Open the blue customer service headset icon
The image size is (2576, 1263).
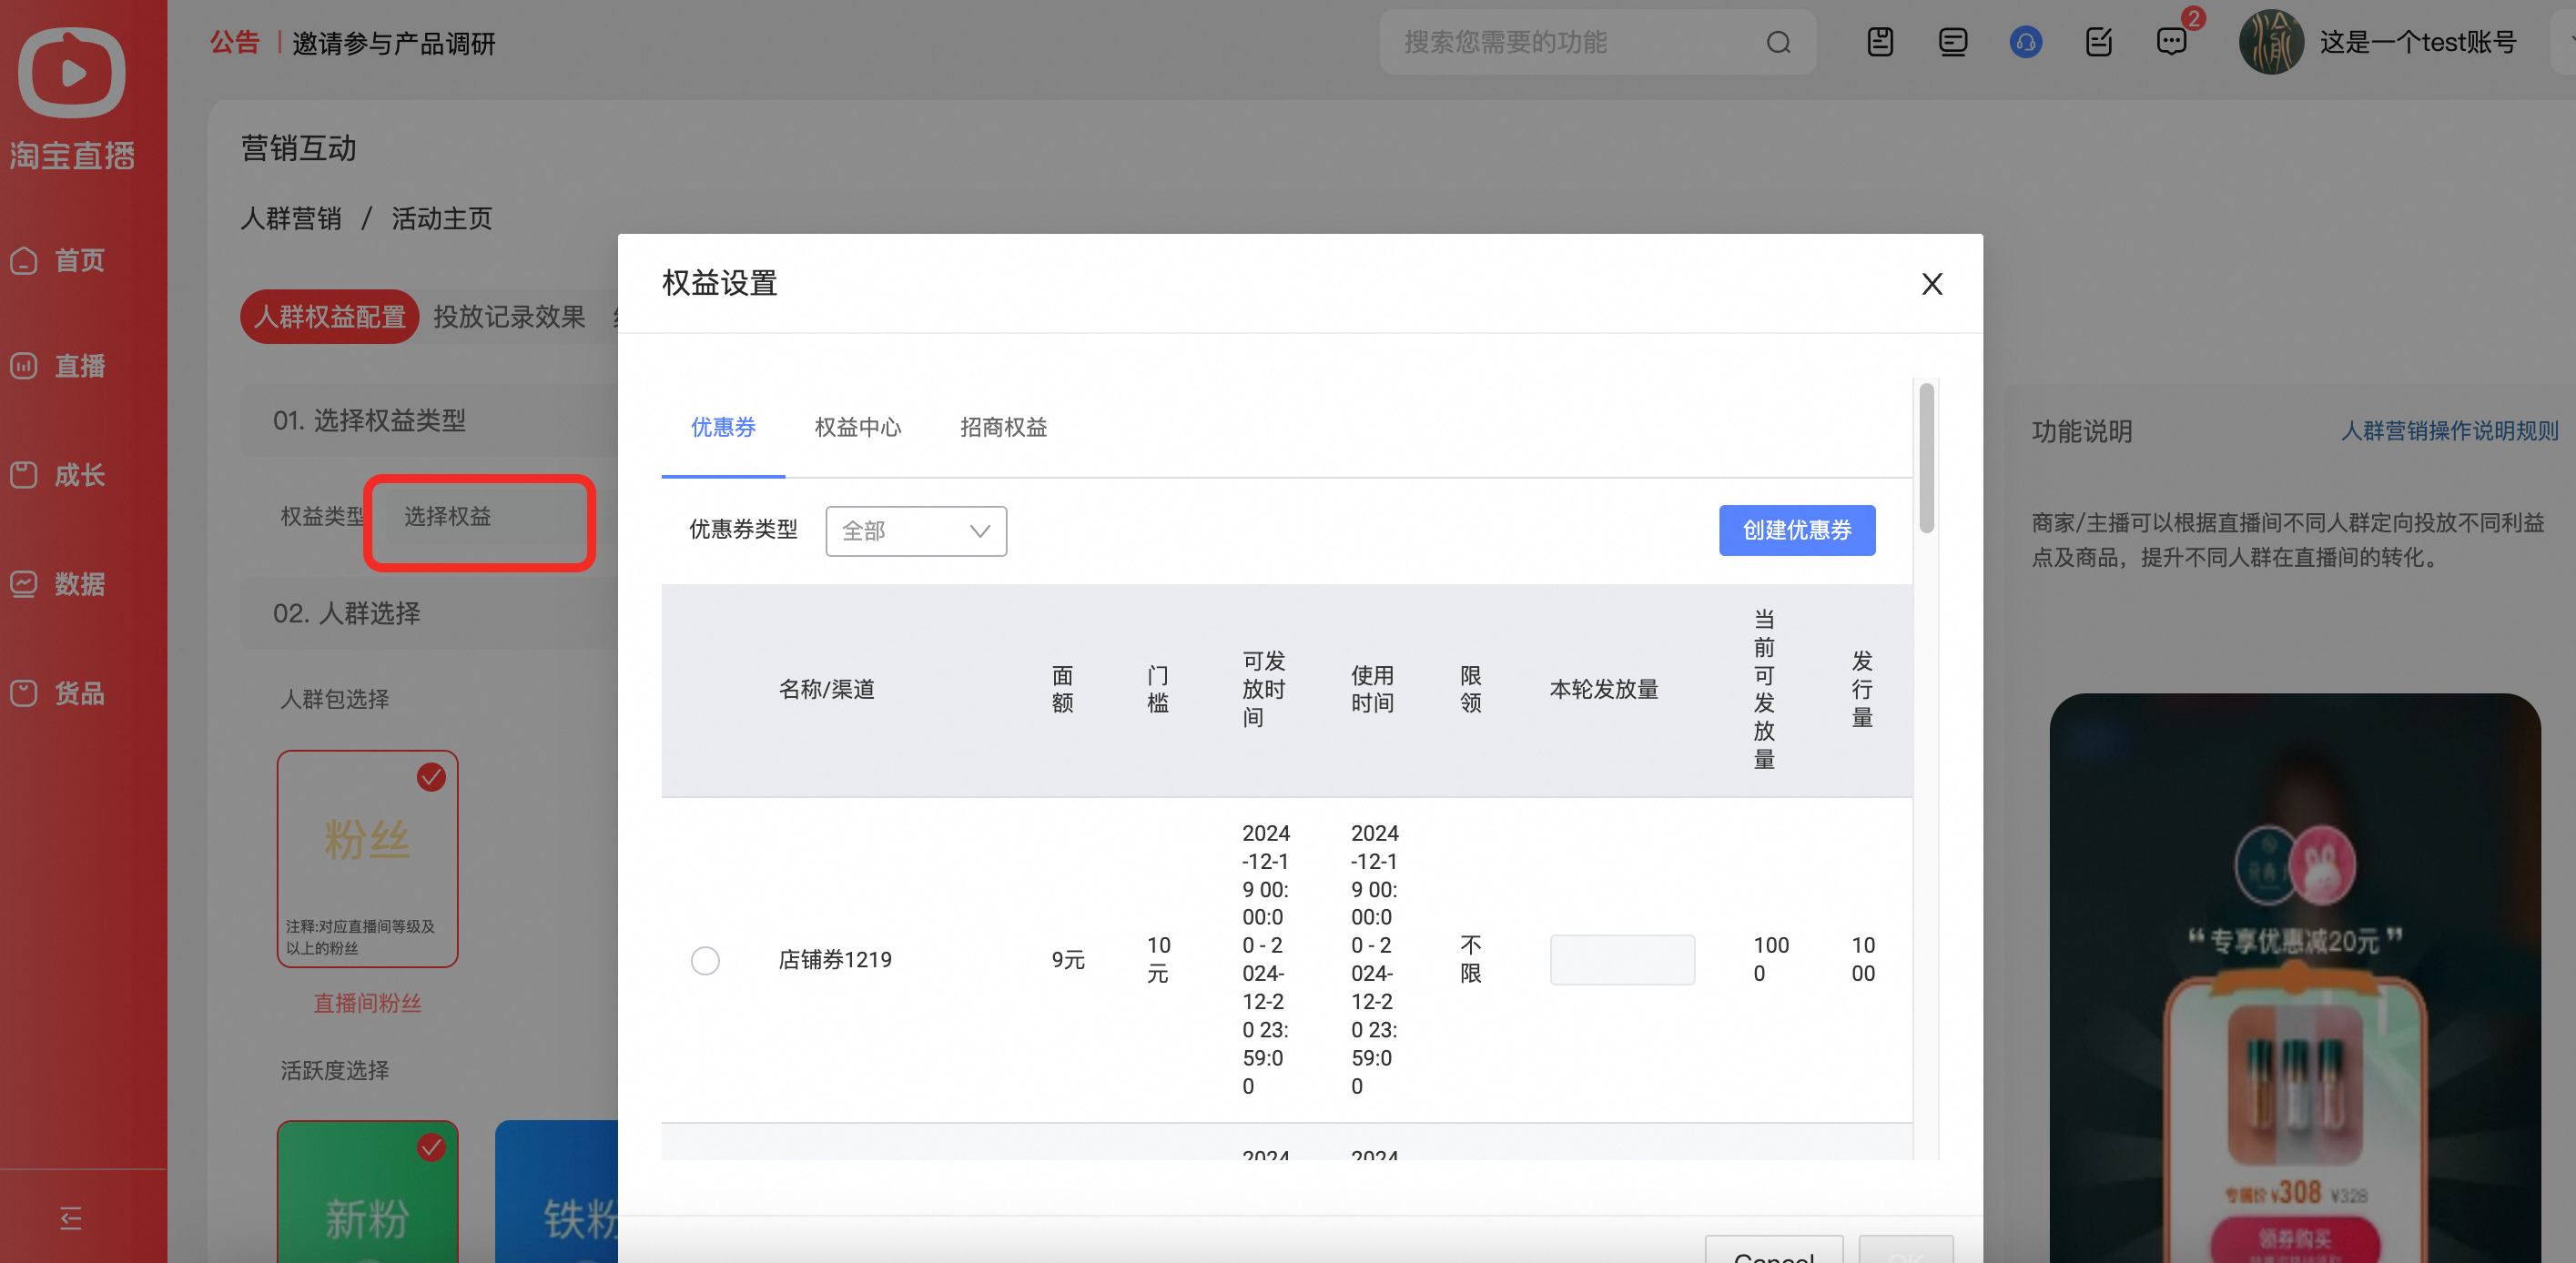(x=2026, y=42)
